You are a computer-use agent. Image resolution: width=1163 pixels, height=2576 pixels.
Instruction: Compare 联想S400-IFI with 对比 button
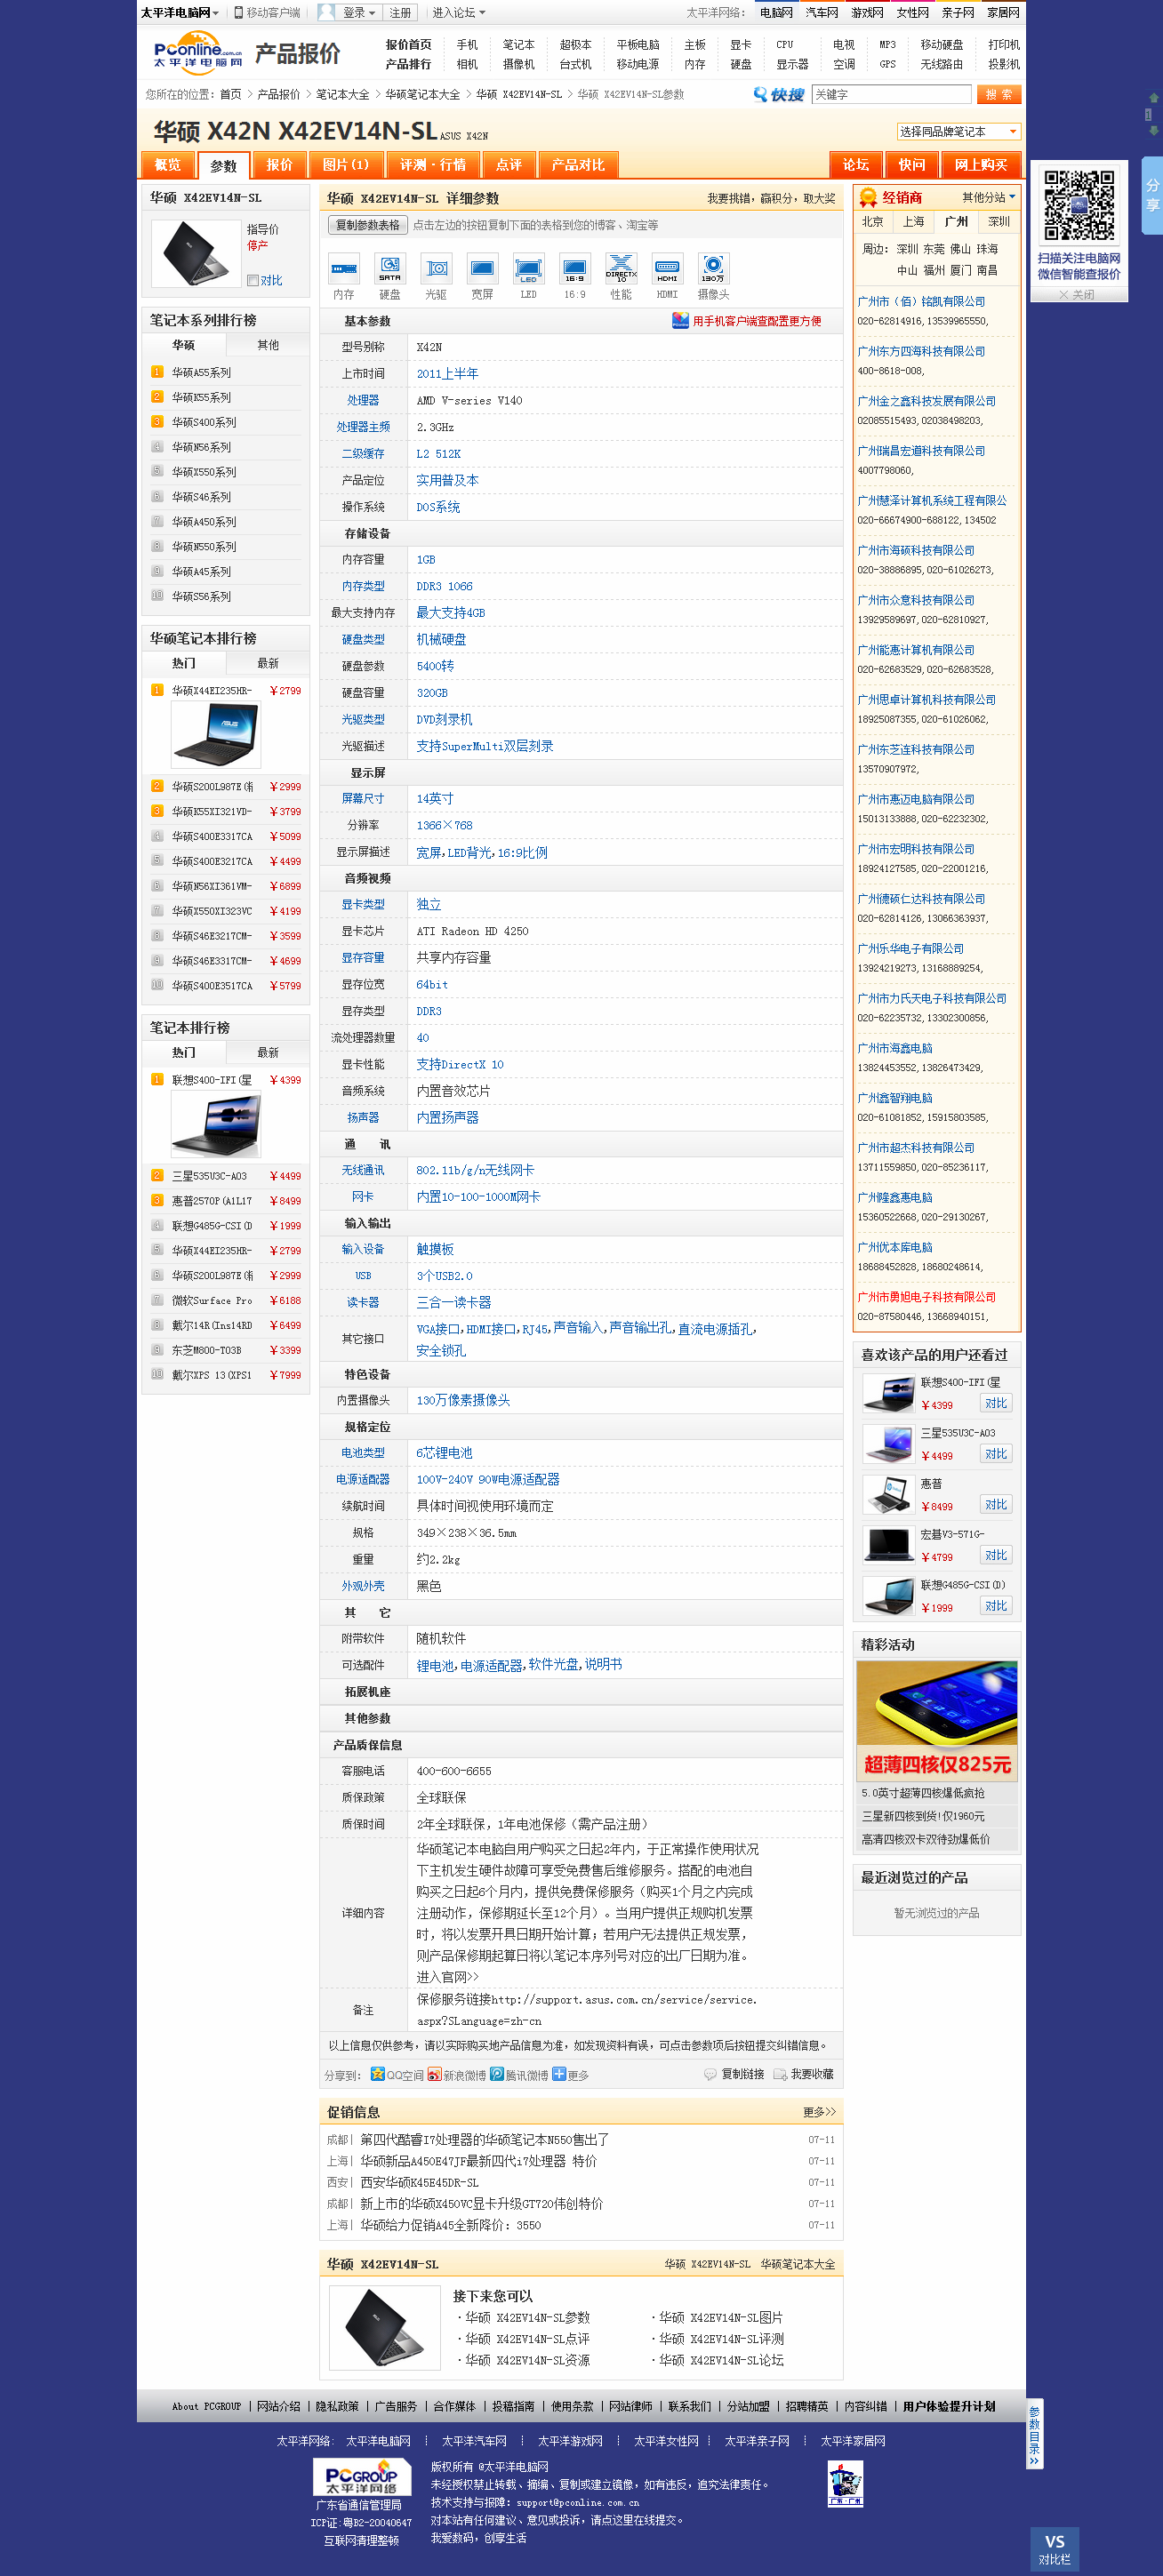tap(995, 1403)
